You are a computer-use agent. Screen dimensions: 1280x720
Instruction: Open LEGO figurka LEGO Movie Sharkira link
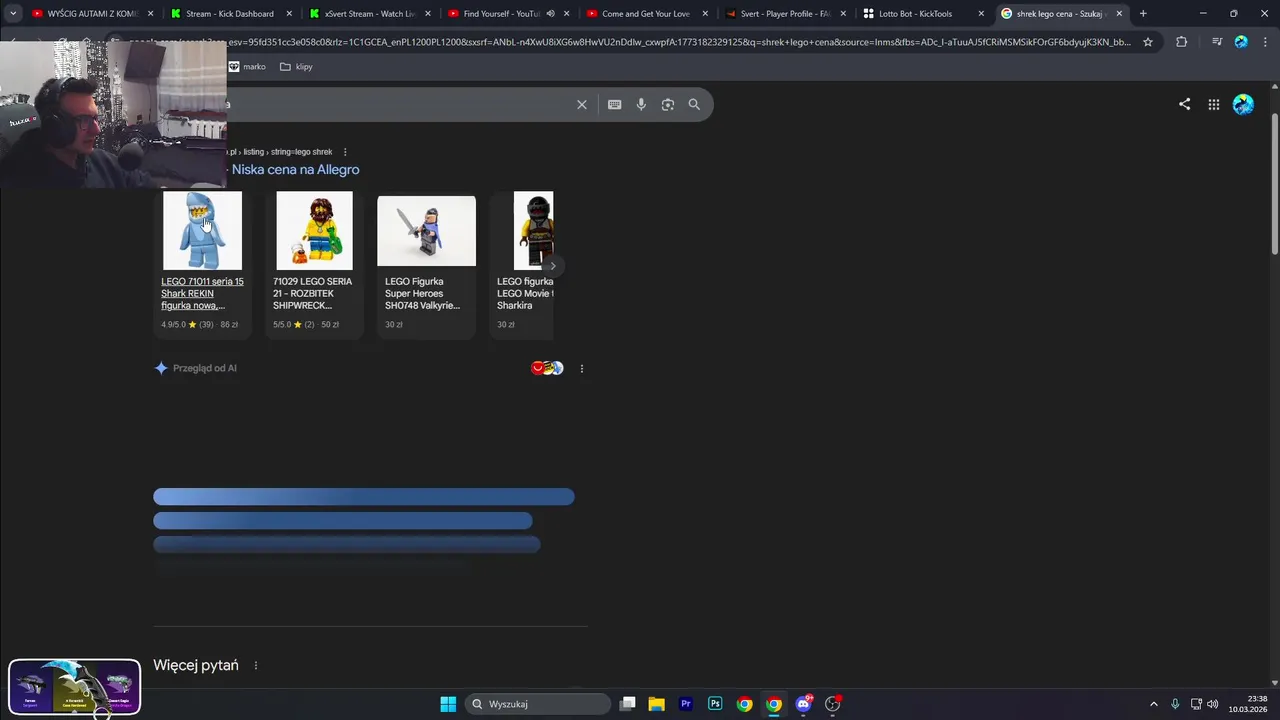tap(525, 294)
